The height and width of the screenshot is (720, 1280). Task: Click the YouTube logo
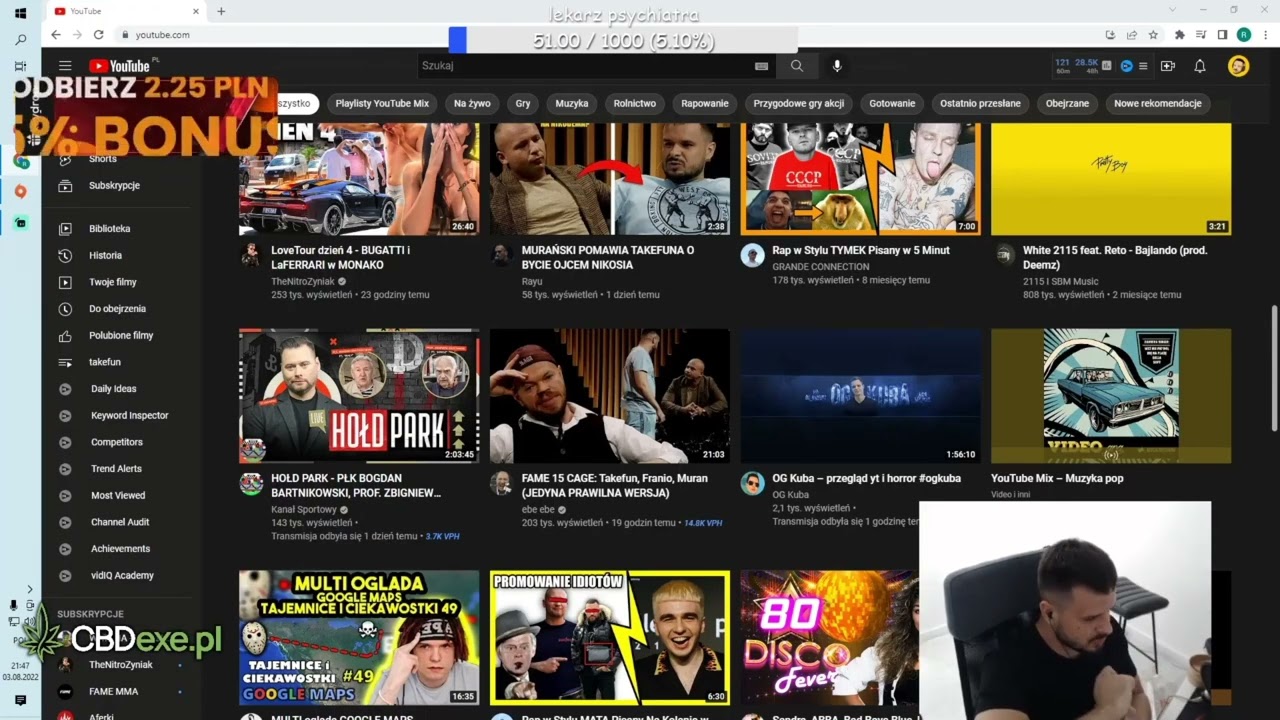120,66
